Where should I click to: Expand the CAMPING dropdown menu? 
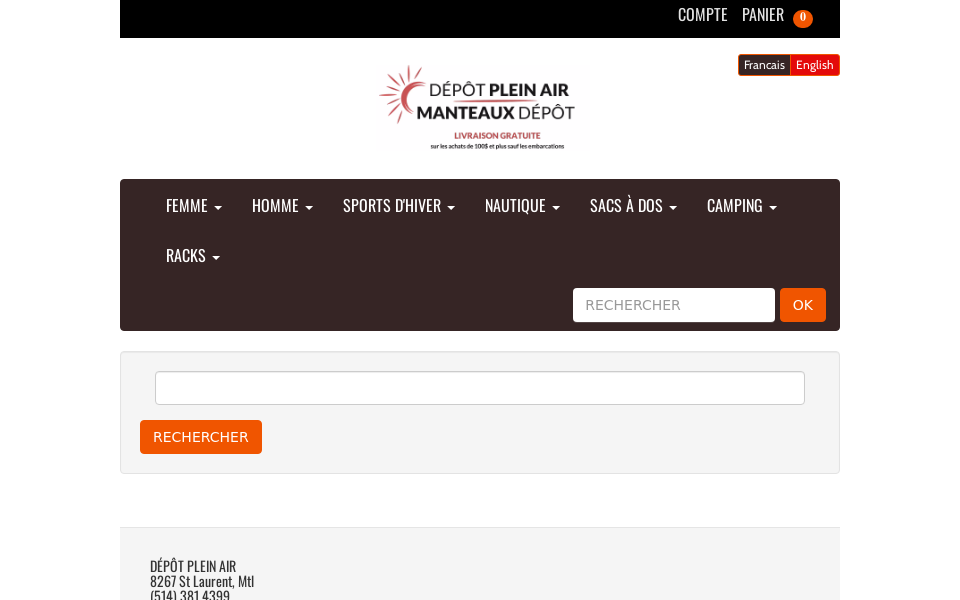coord(741,205)
